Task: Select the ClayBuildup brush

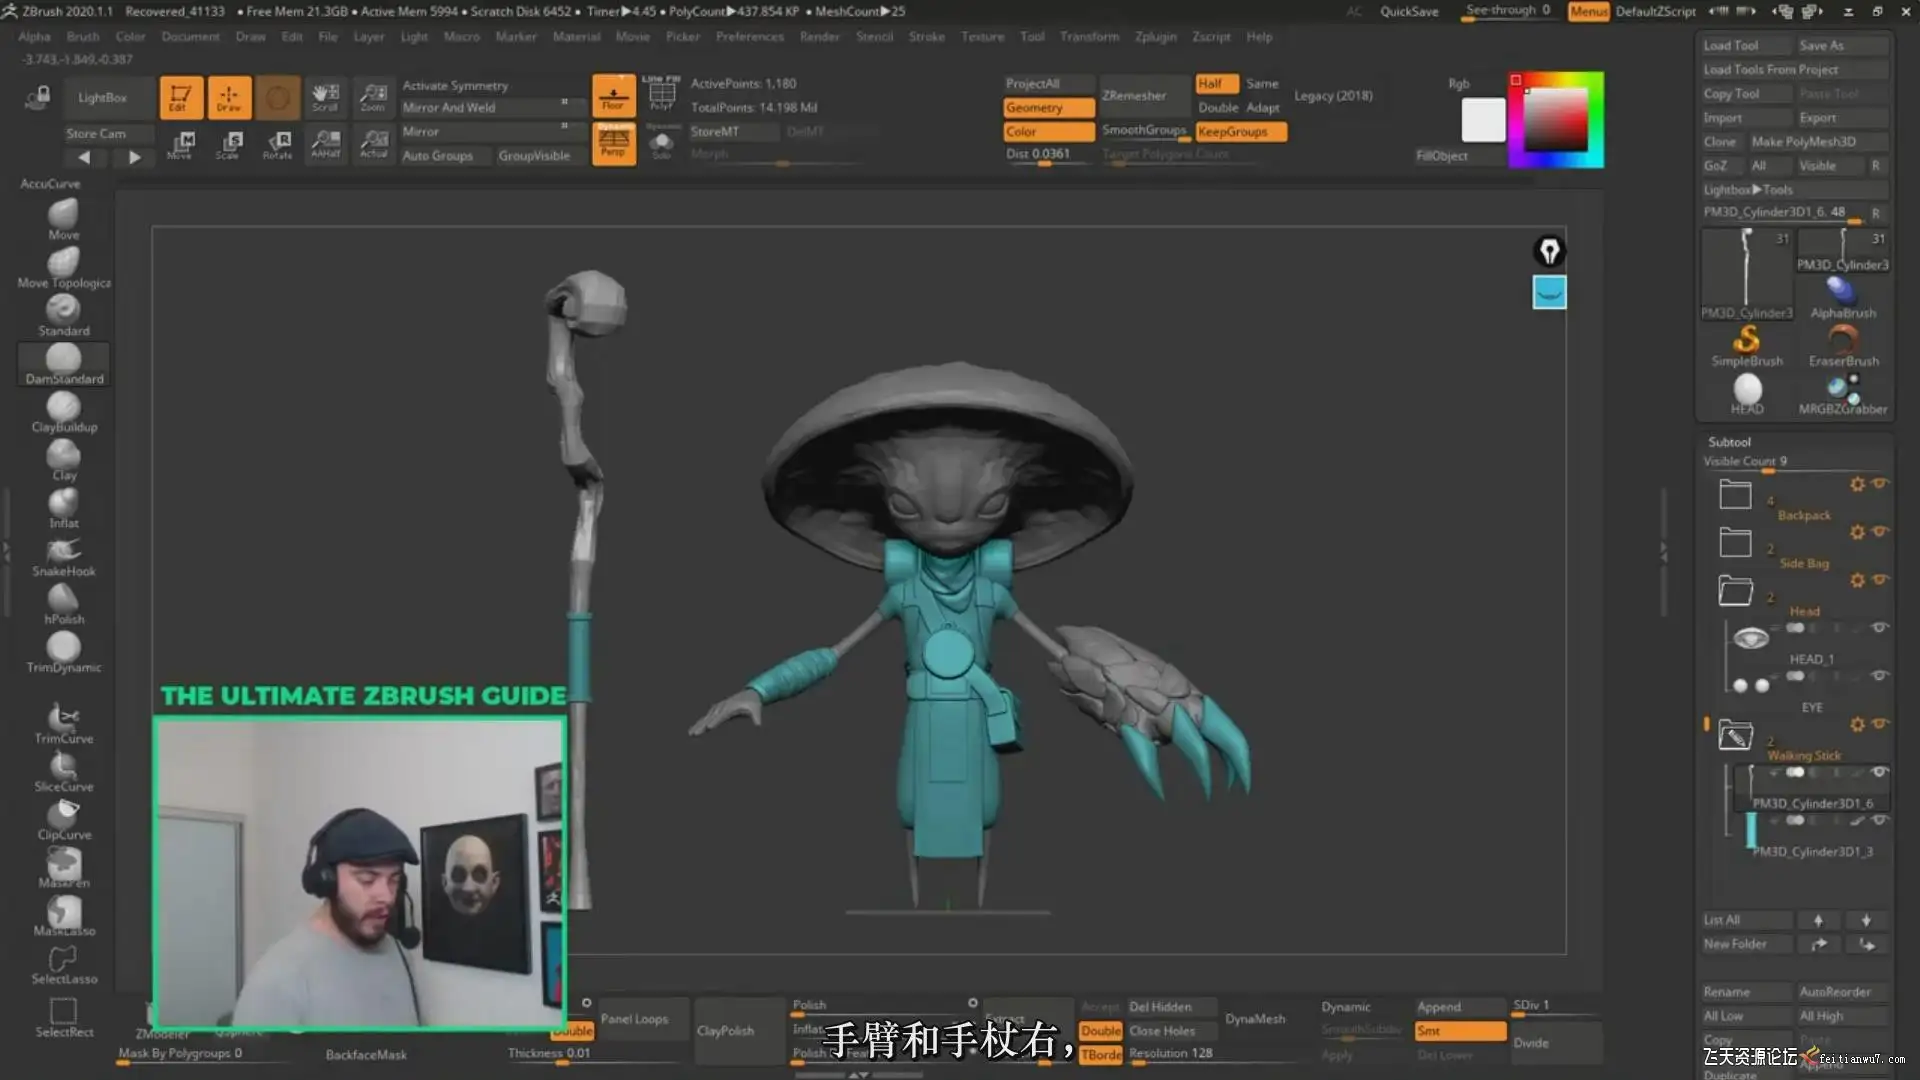Action: click(63, 409)
